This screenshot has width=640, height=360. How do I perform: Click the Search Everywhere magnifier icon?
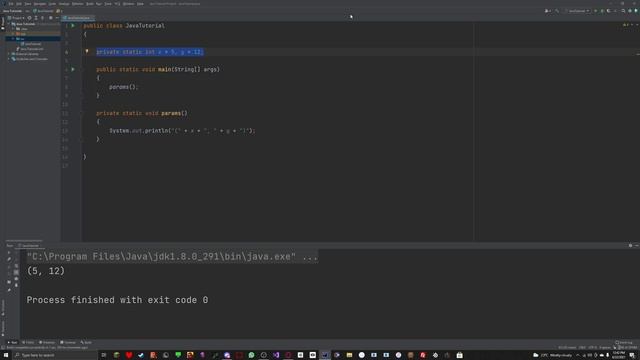click(623, 11)
